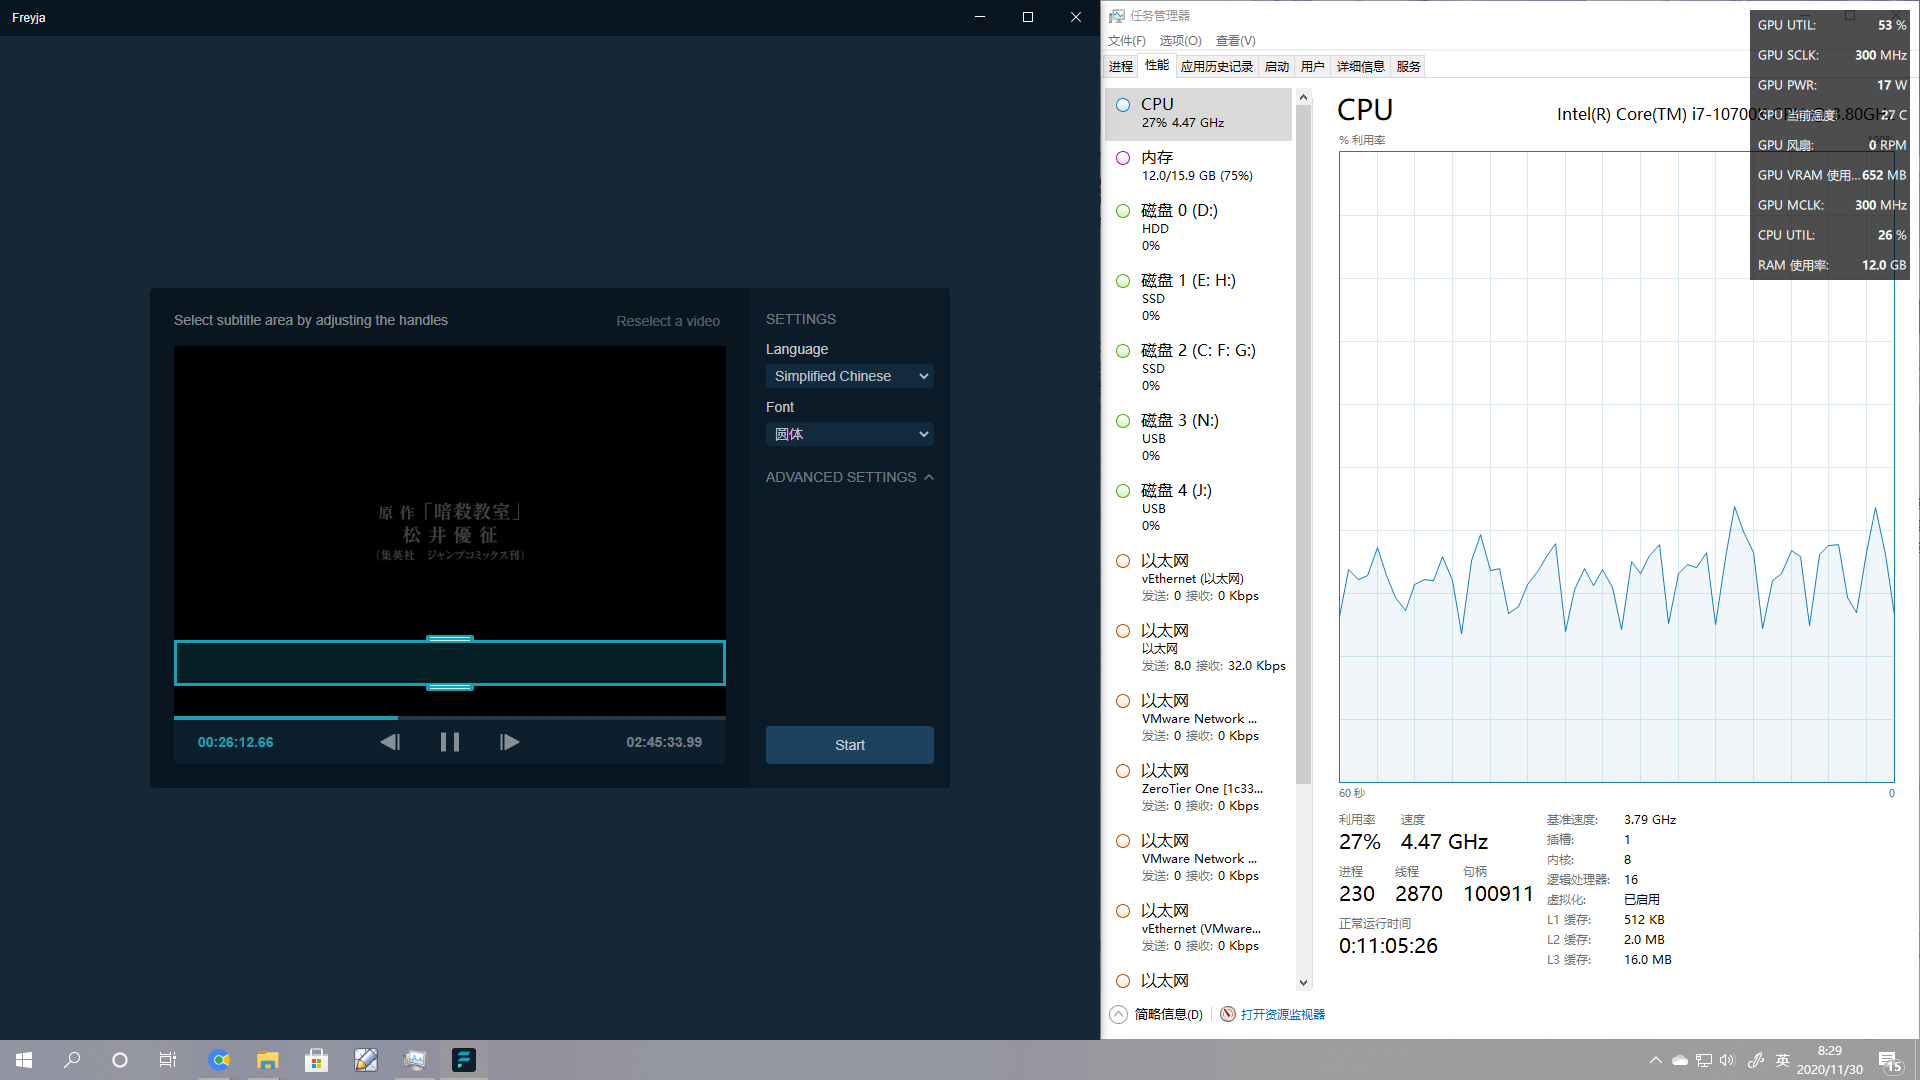
Task: Click inside the subtitle selection rectangle
Action: (x=450, y=663)
